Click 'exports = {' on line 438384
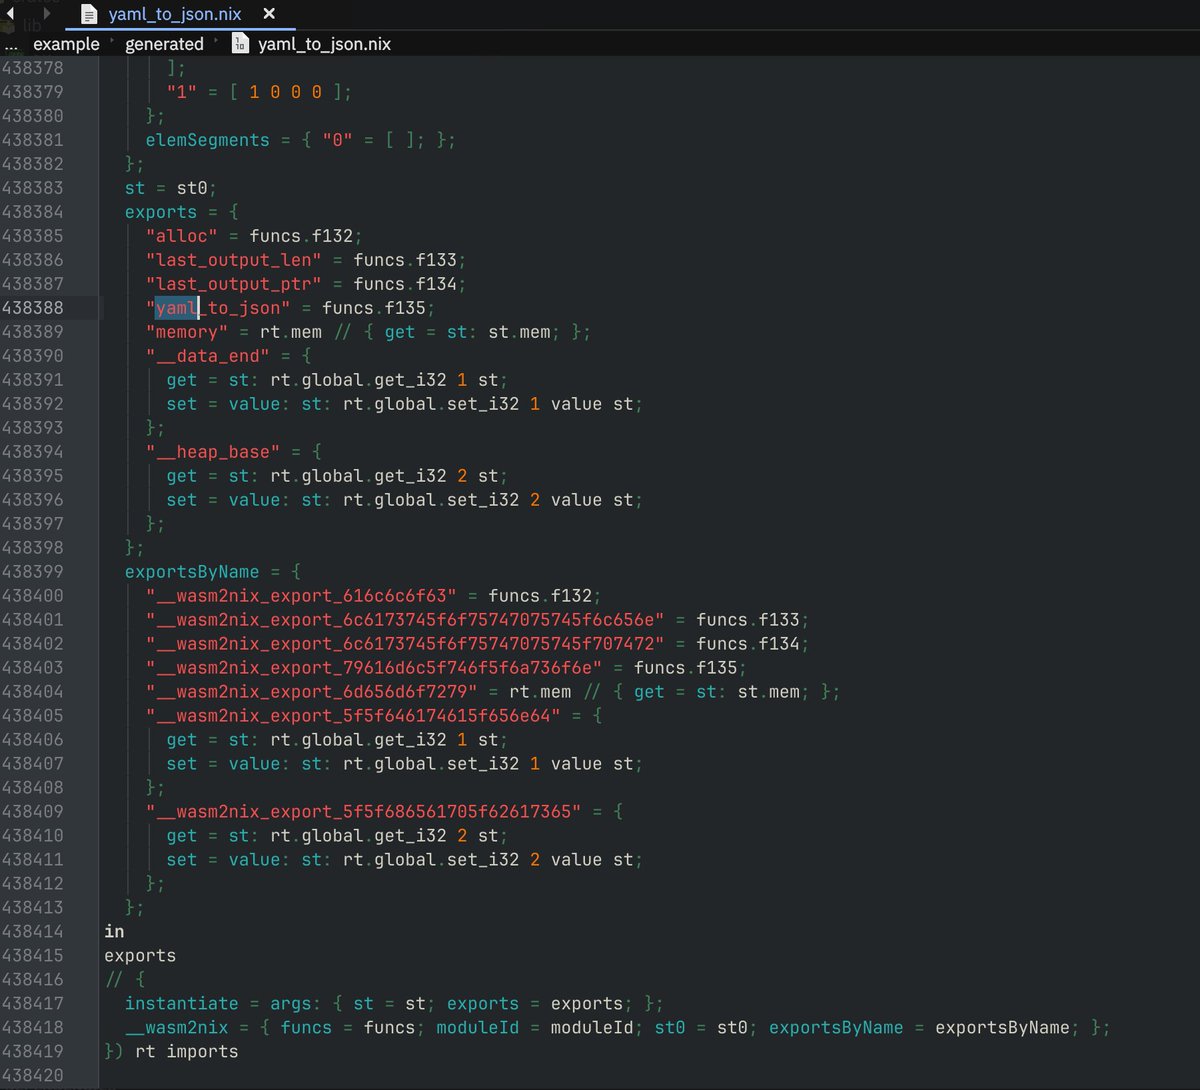This screenshot has width=1200, height=1090. click(182, 212)
